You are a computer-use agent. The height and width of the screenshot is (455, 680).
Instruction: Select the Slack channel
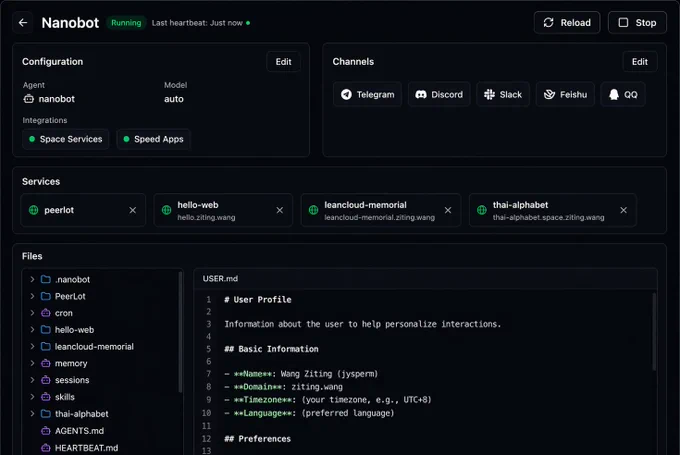[503, 94]
